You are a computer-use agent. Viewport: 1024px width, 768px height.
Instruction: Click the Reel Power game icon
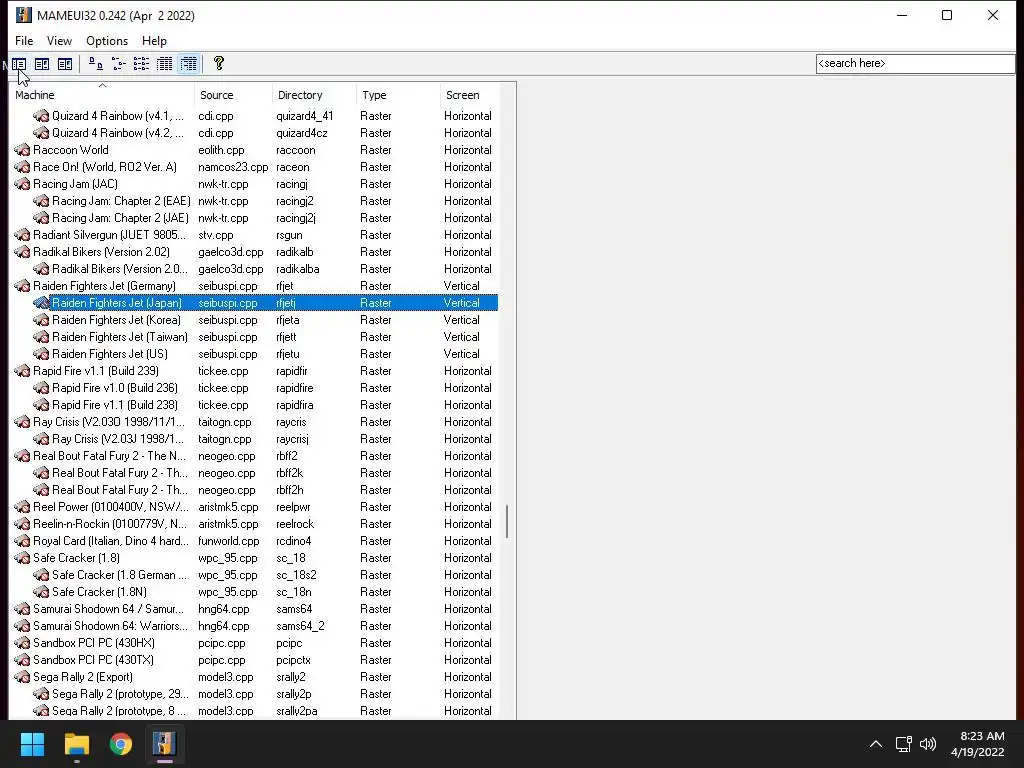click(x=22, y=507)
